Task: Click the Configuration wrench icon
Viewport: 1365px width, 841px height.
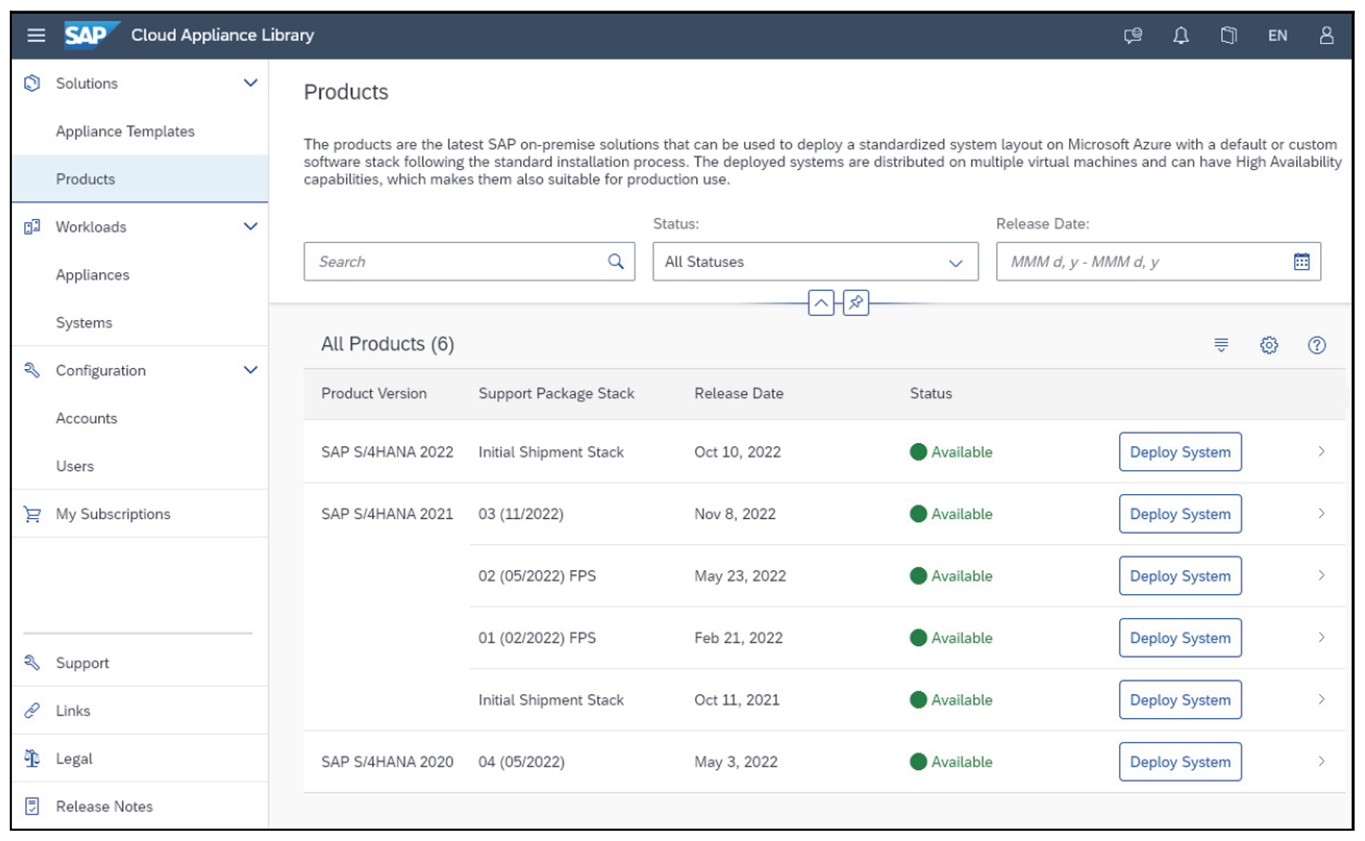Action: click(x=32, y=370)
